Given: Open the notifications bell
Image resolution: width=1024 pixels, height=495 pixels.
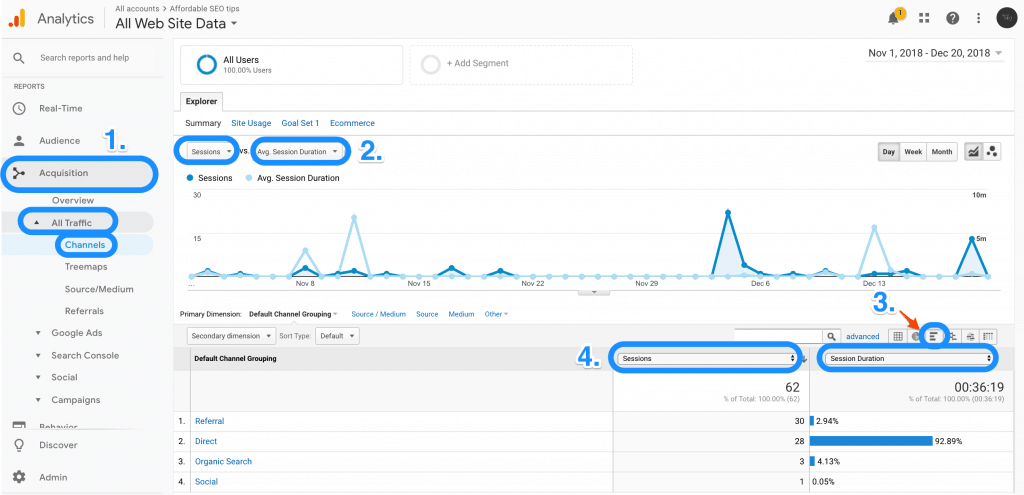Looking at the screenshot, I should point(893,18).
